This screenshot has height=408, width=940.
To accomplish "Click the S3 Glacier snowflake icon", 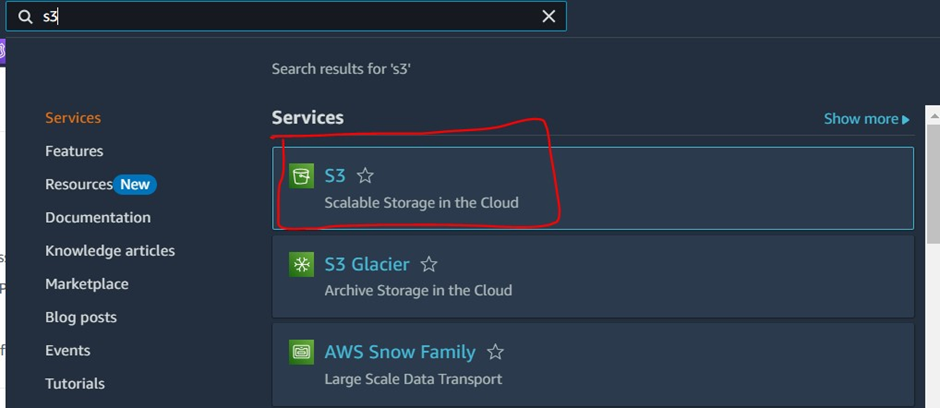I will coord(301,264).
